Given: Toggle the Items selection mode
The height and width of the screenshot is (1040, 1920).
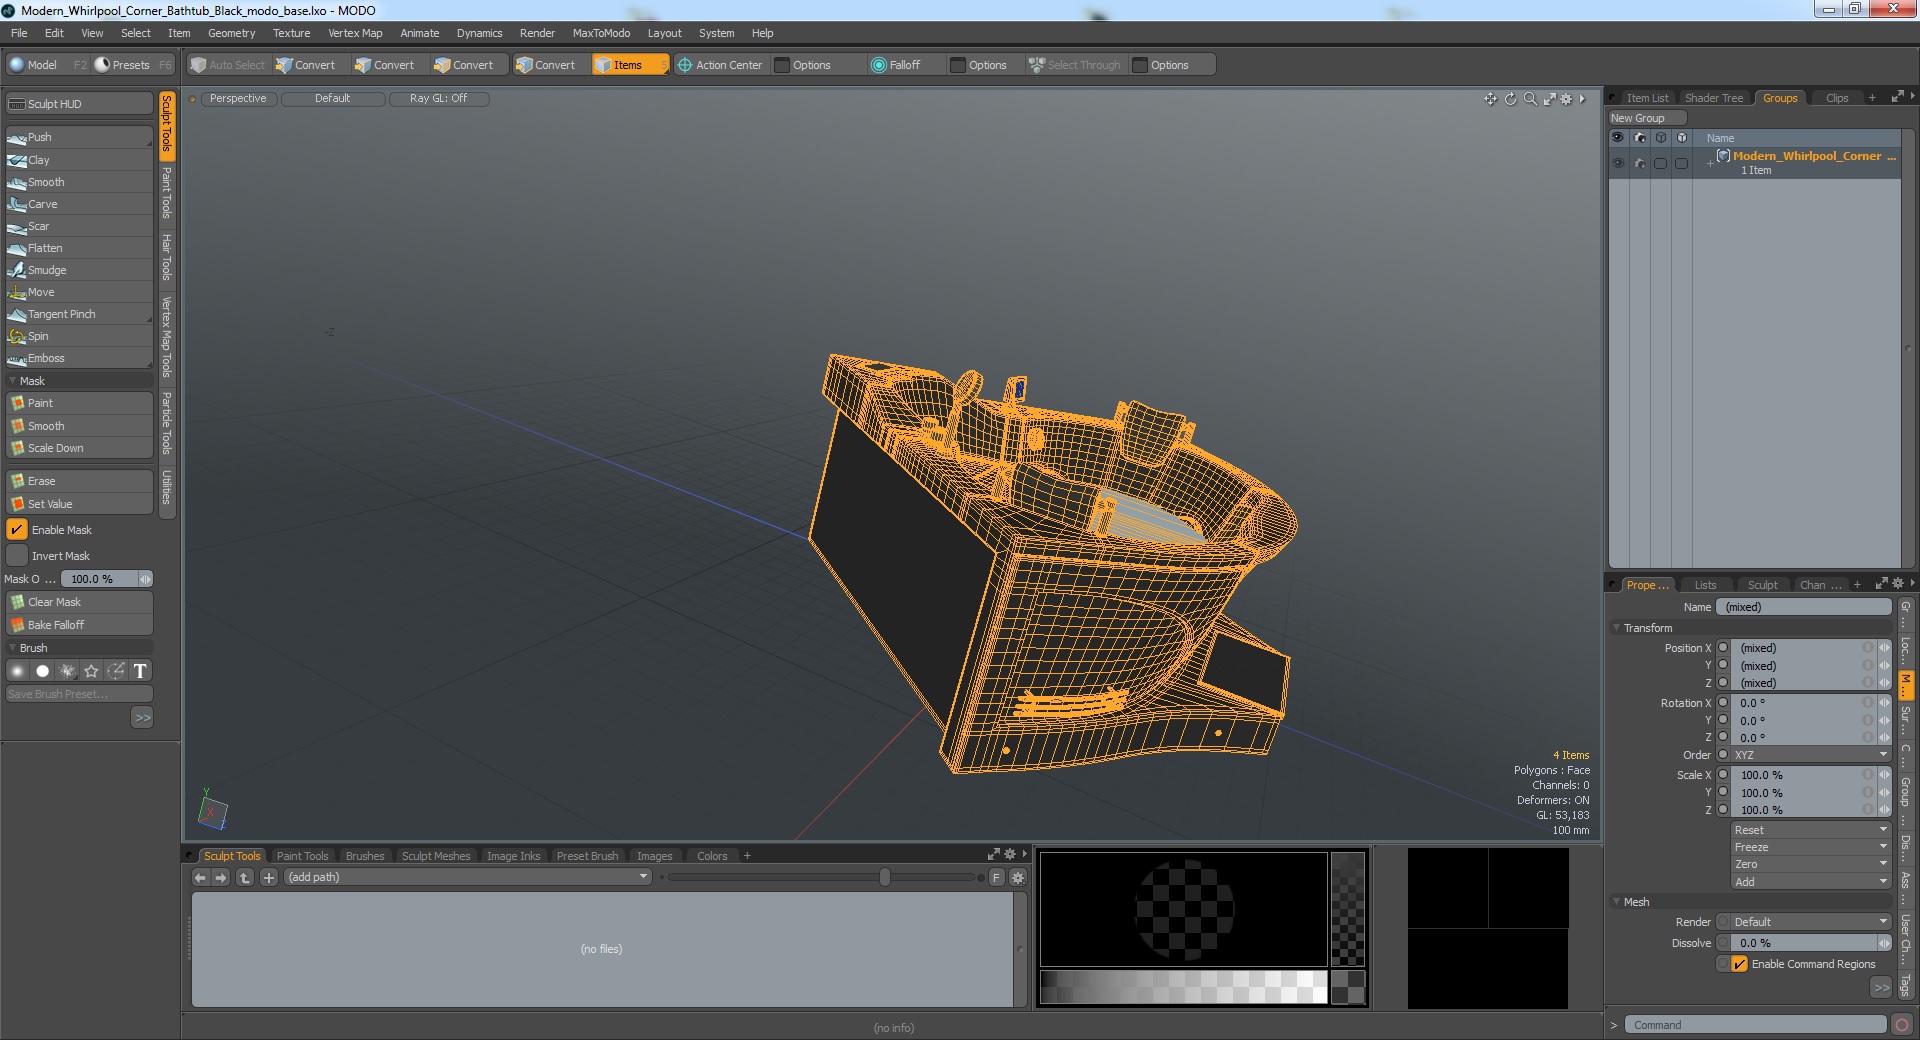Looking at the screenshot, I should [x=629, y=65].
